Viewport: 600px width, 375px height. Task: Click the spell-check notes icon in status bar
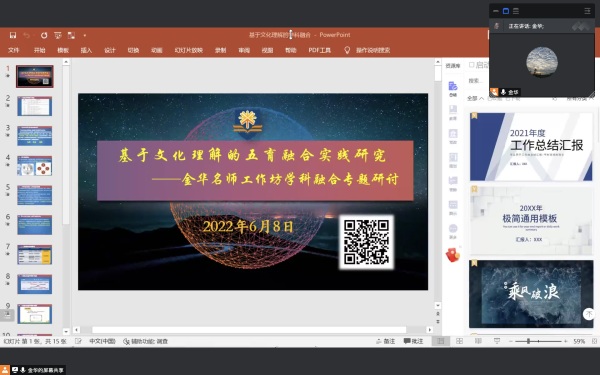(78, 341)
